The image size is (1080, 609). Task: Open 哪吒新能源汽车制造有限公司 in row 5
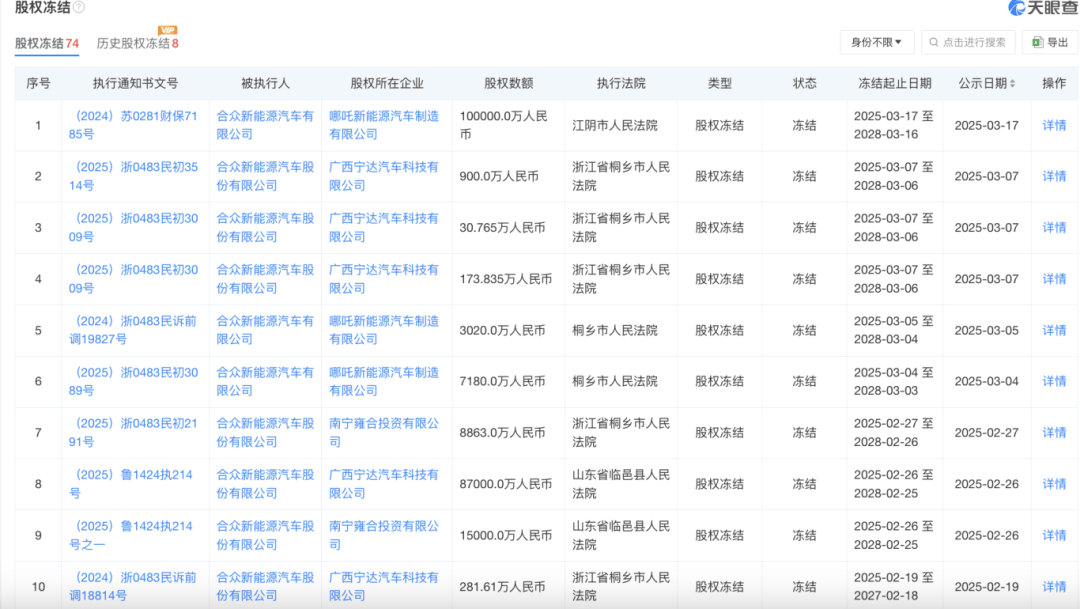(x=384, y=331)
